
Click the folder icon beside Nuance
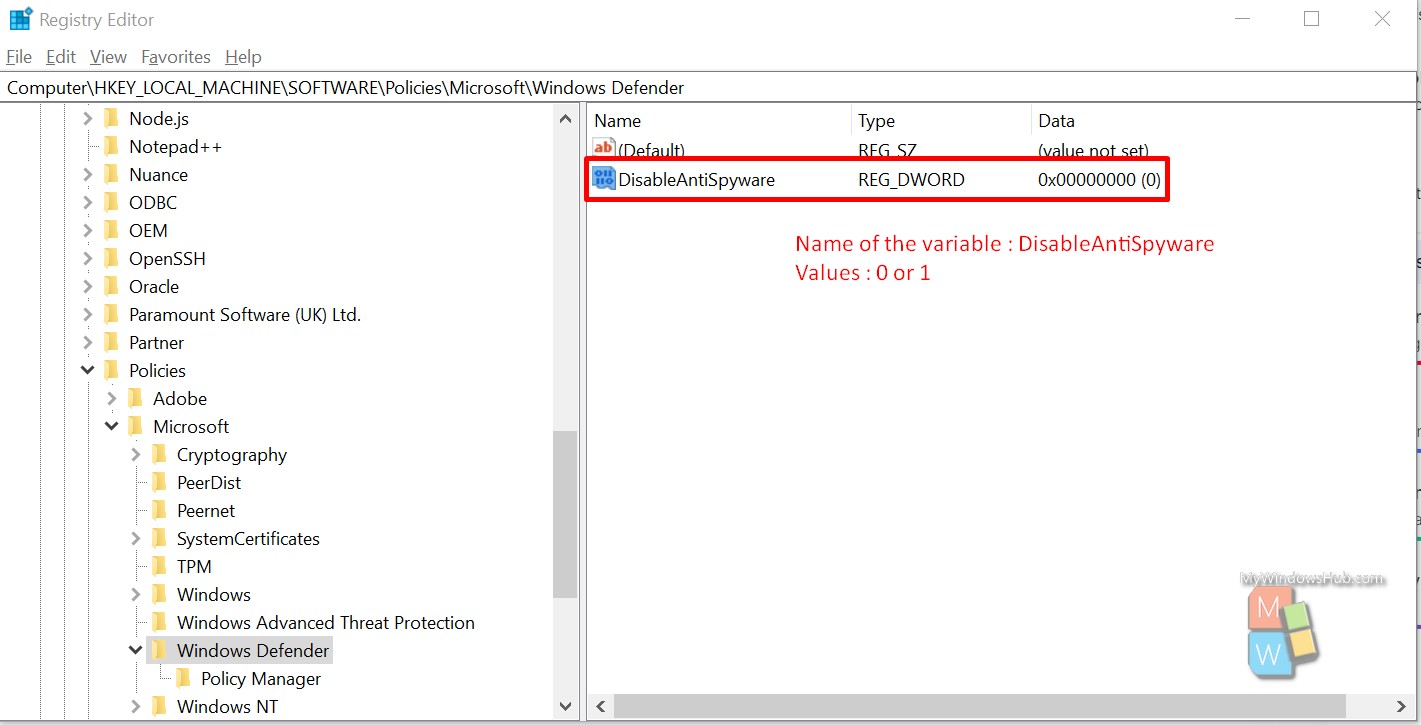[111, 174]
